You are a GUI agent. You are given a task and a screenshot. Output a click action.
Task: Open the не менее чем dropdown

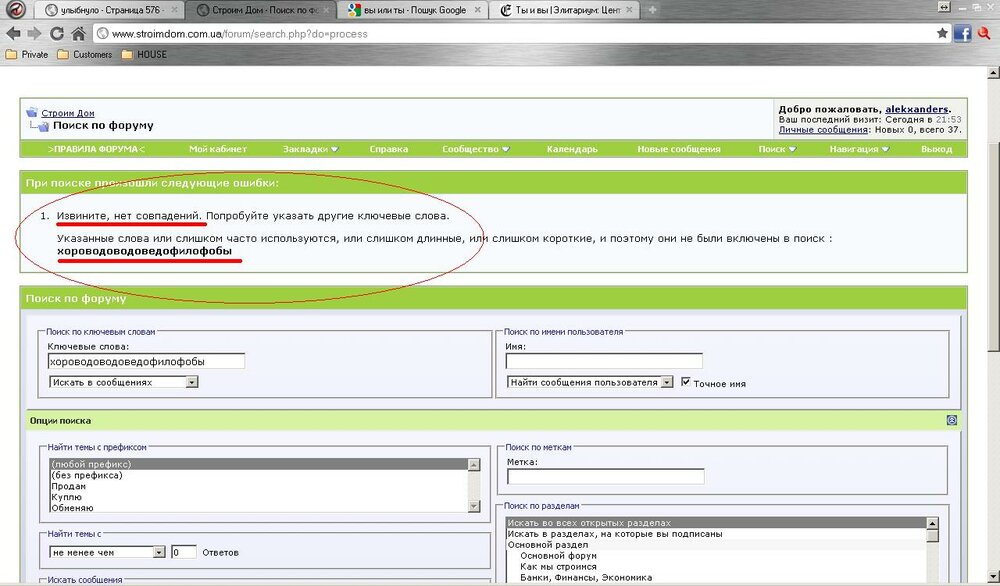point(107,552)
